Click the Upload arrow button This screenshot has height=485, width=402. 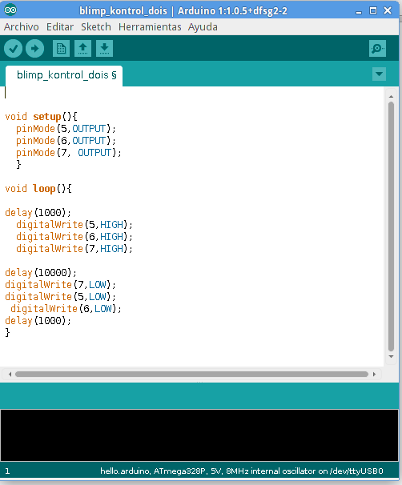click(35, 49)
